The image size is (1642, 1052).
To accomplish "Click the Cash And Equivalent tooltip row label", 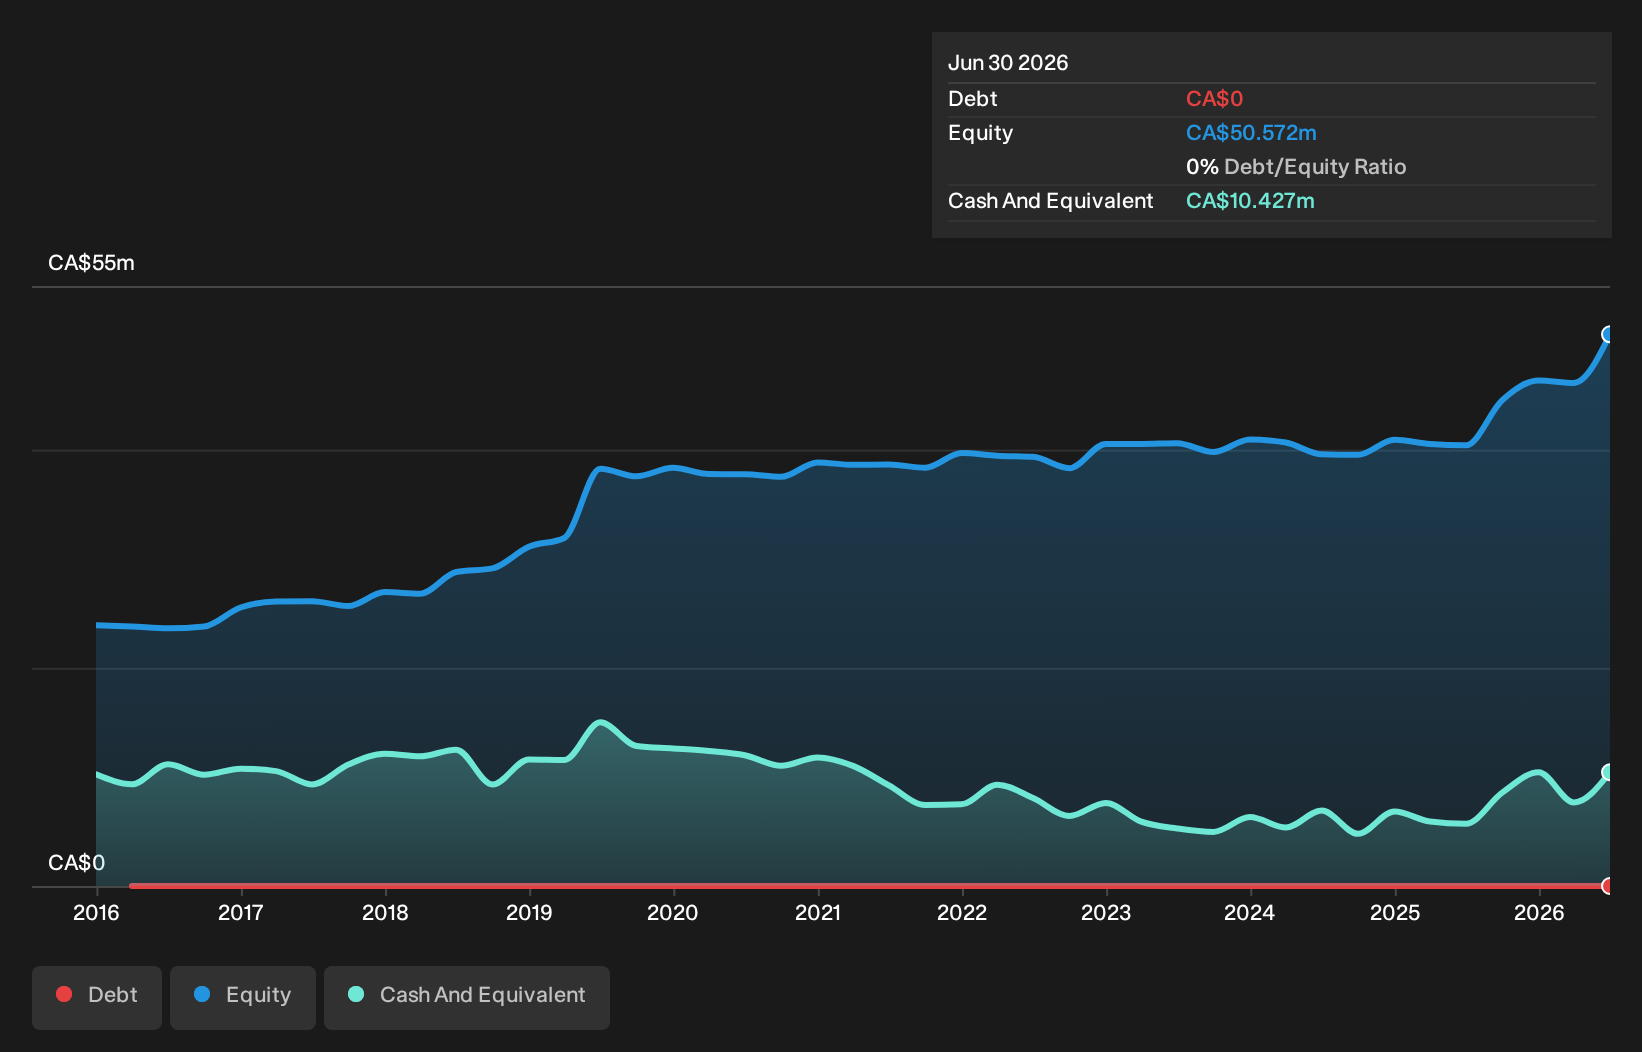I will 1050,201.
